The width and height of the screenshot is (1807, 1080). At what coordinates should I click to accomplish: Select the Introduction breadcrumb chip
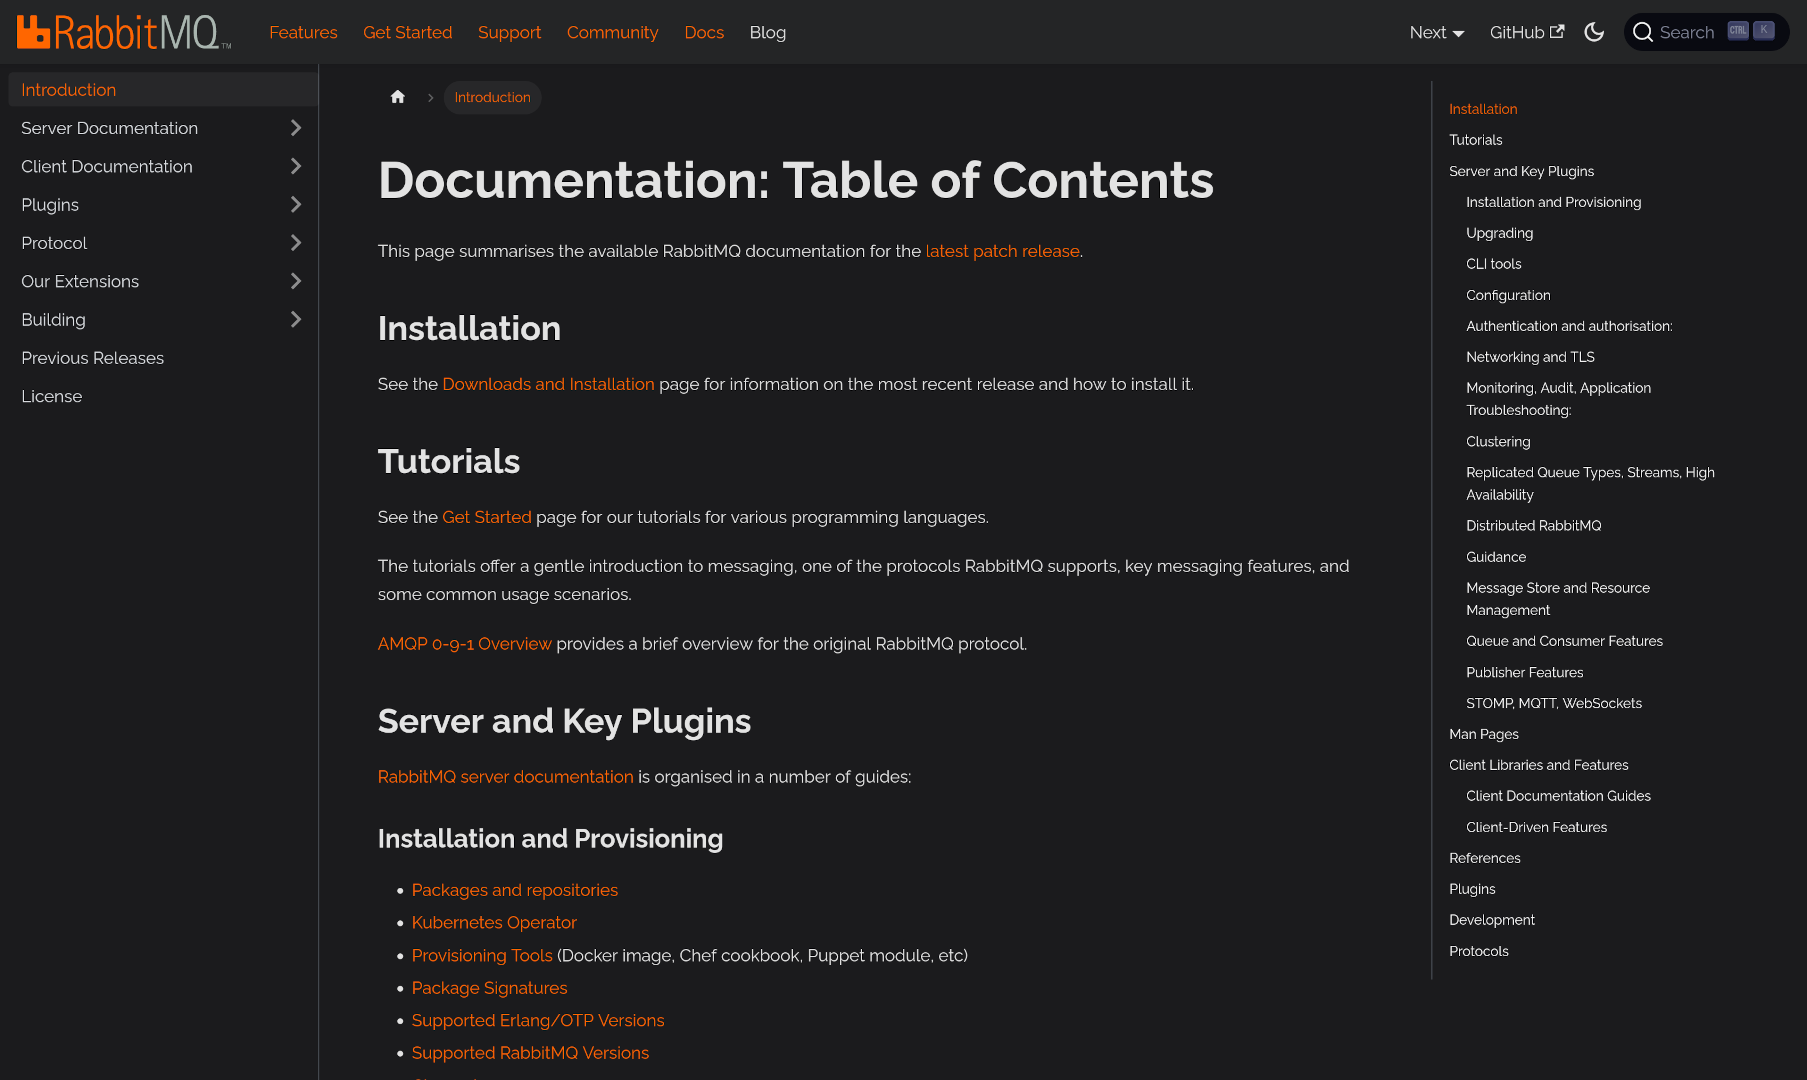[x=491, y=97]
